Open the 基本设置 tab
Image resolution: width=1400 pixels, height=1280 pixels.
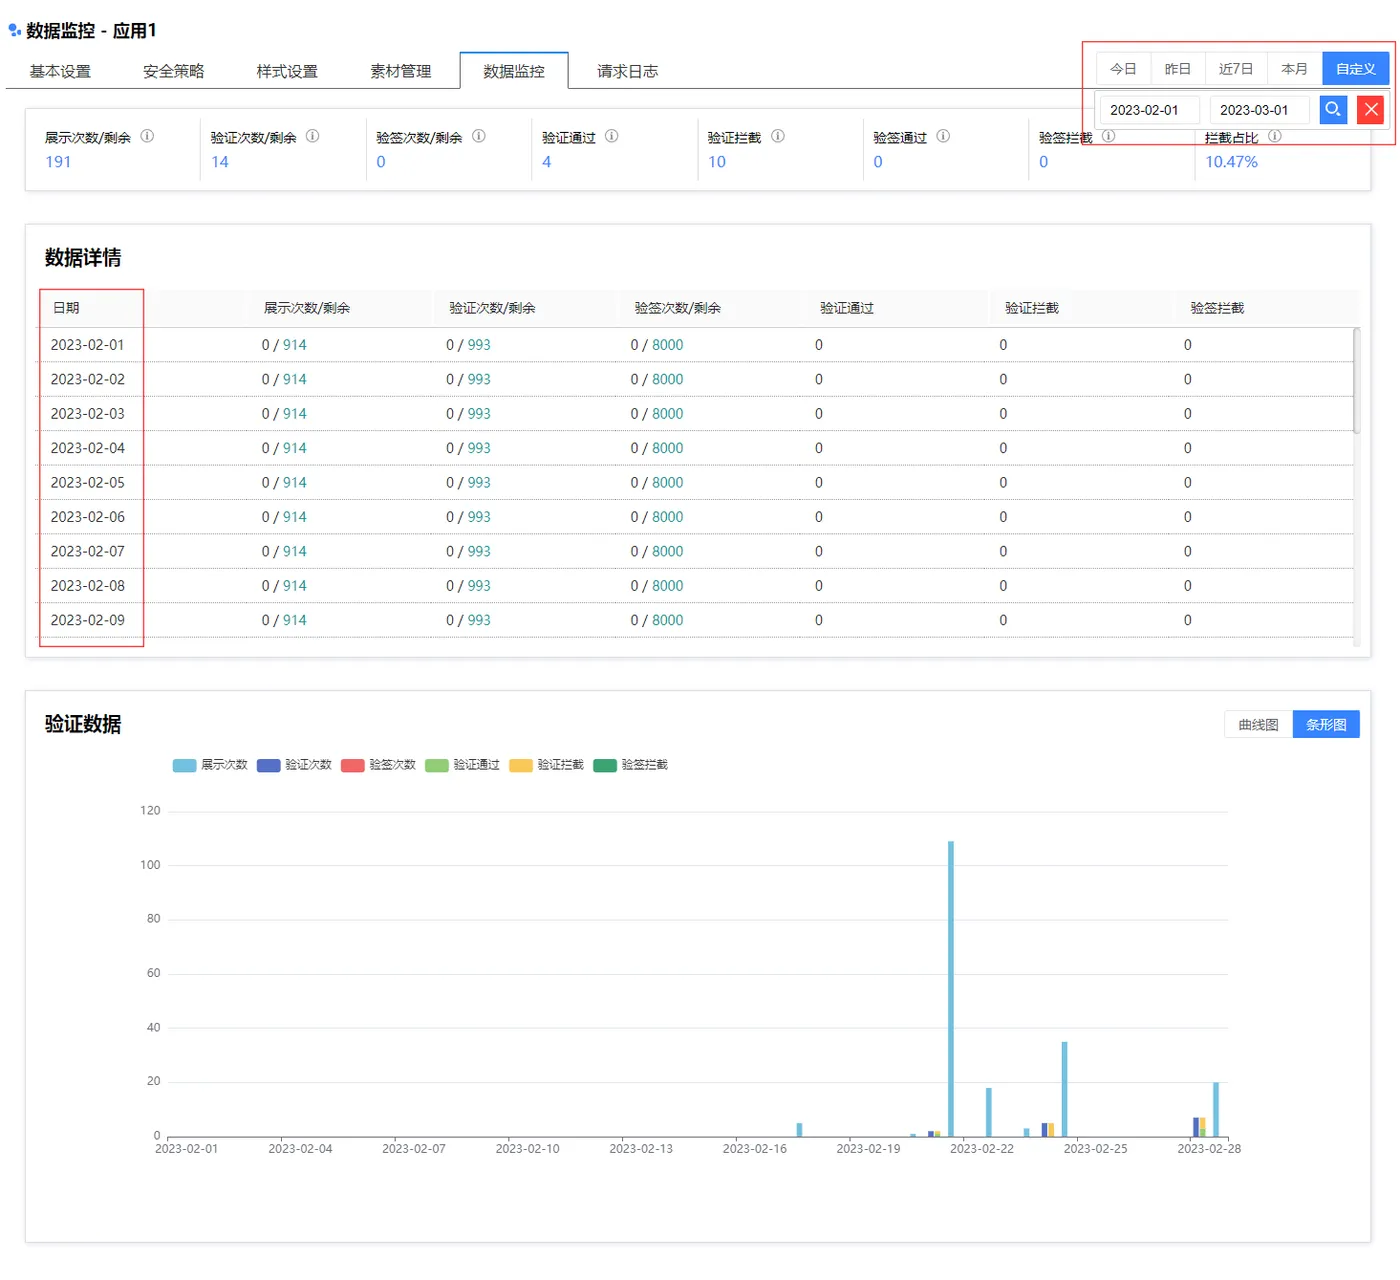[x=60, y=71]
